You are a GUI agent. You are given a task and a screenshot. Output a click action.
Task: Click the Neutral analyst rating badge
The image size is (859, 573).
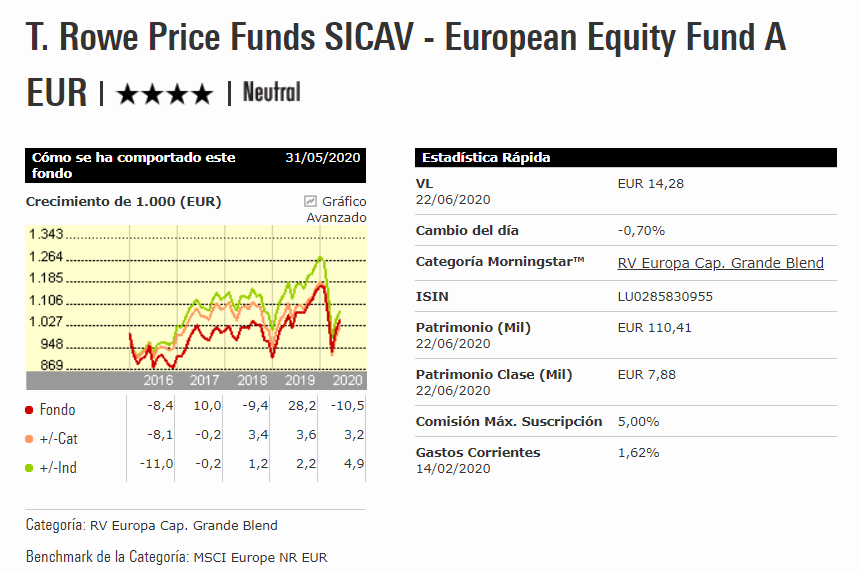[x=271, y=93]
